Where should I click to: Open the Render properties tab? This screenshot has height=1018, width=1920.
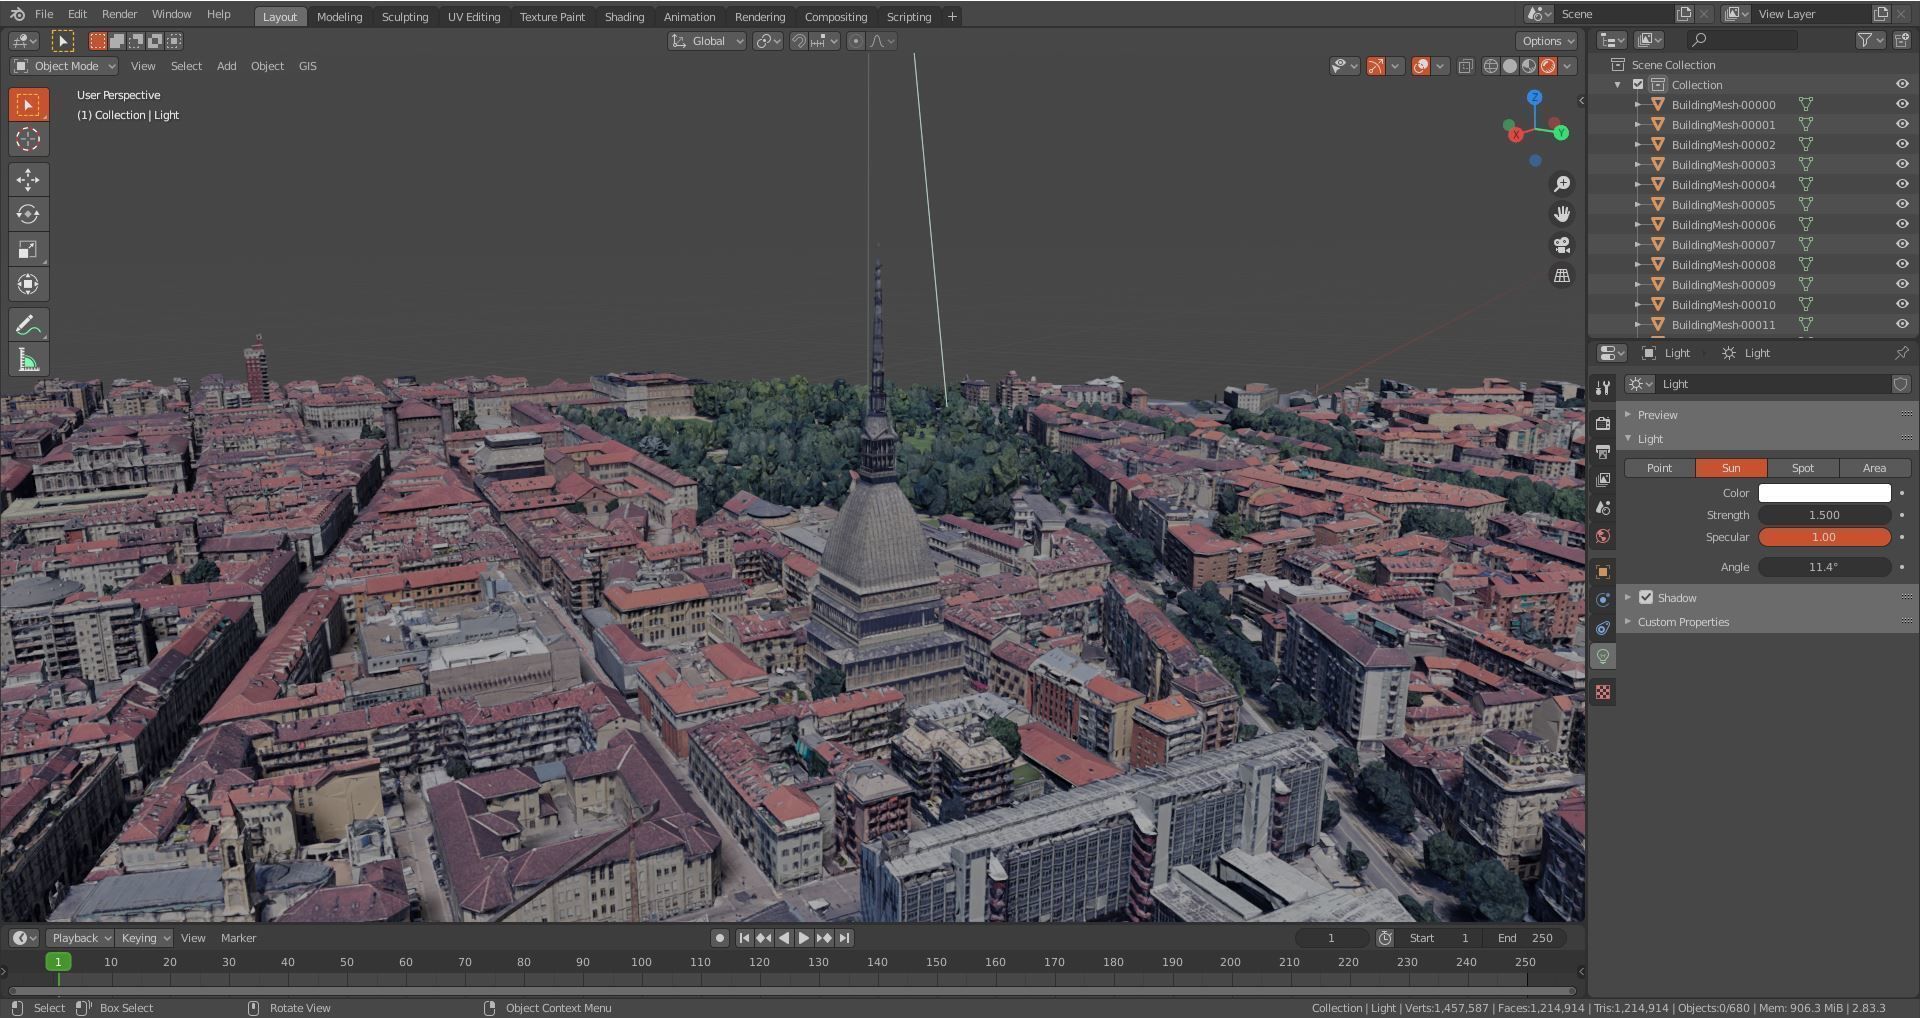(1603, 423)
